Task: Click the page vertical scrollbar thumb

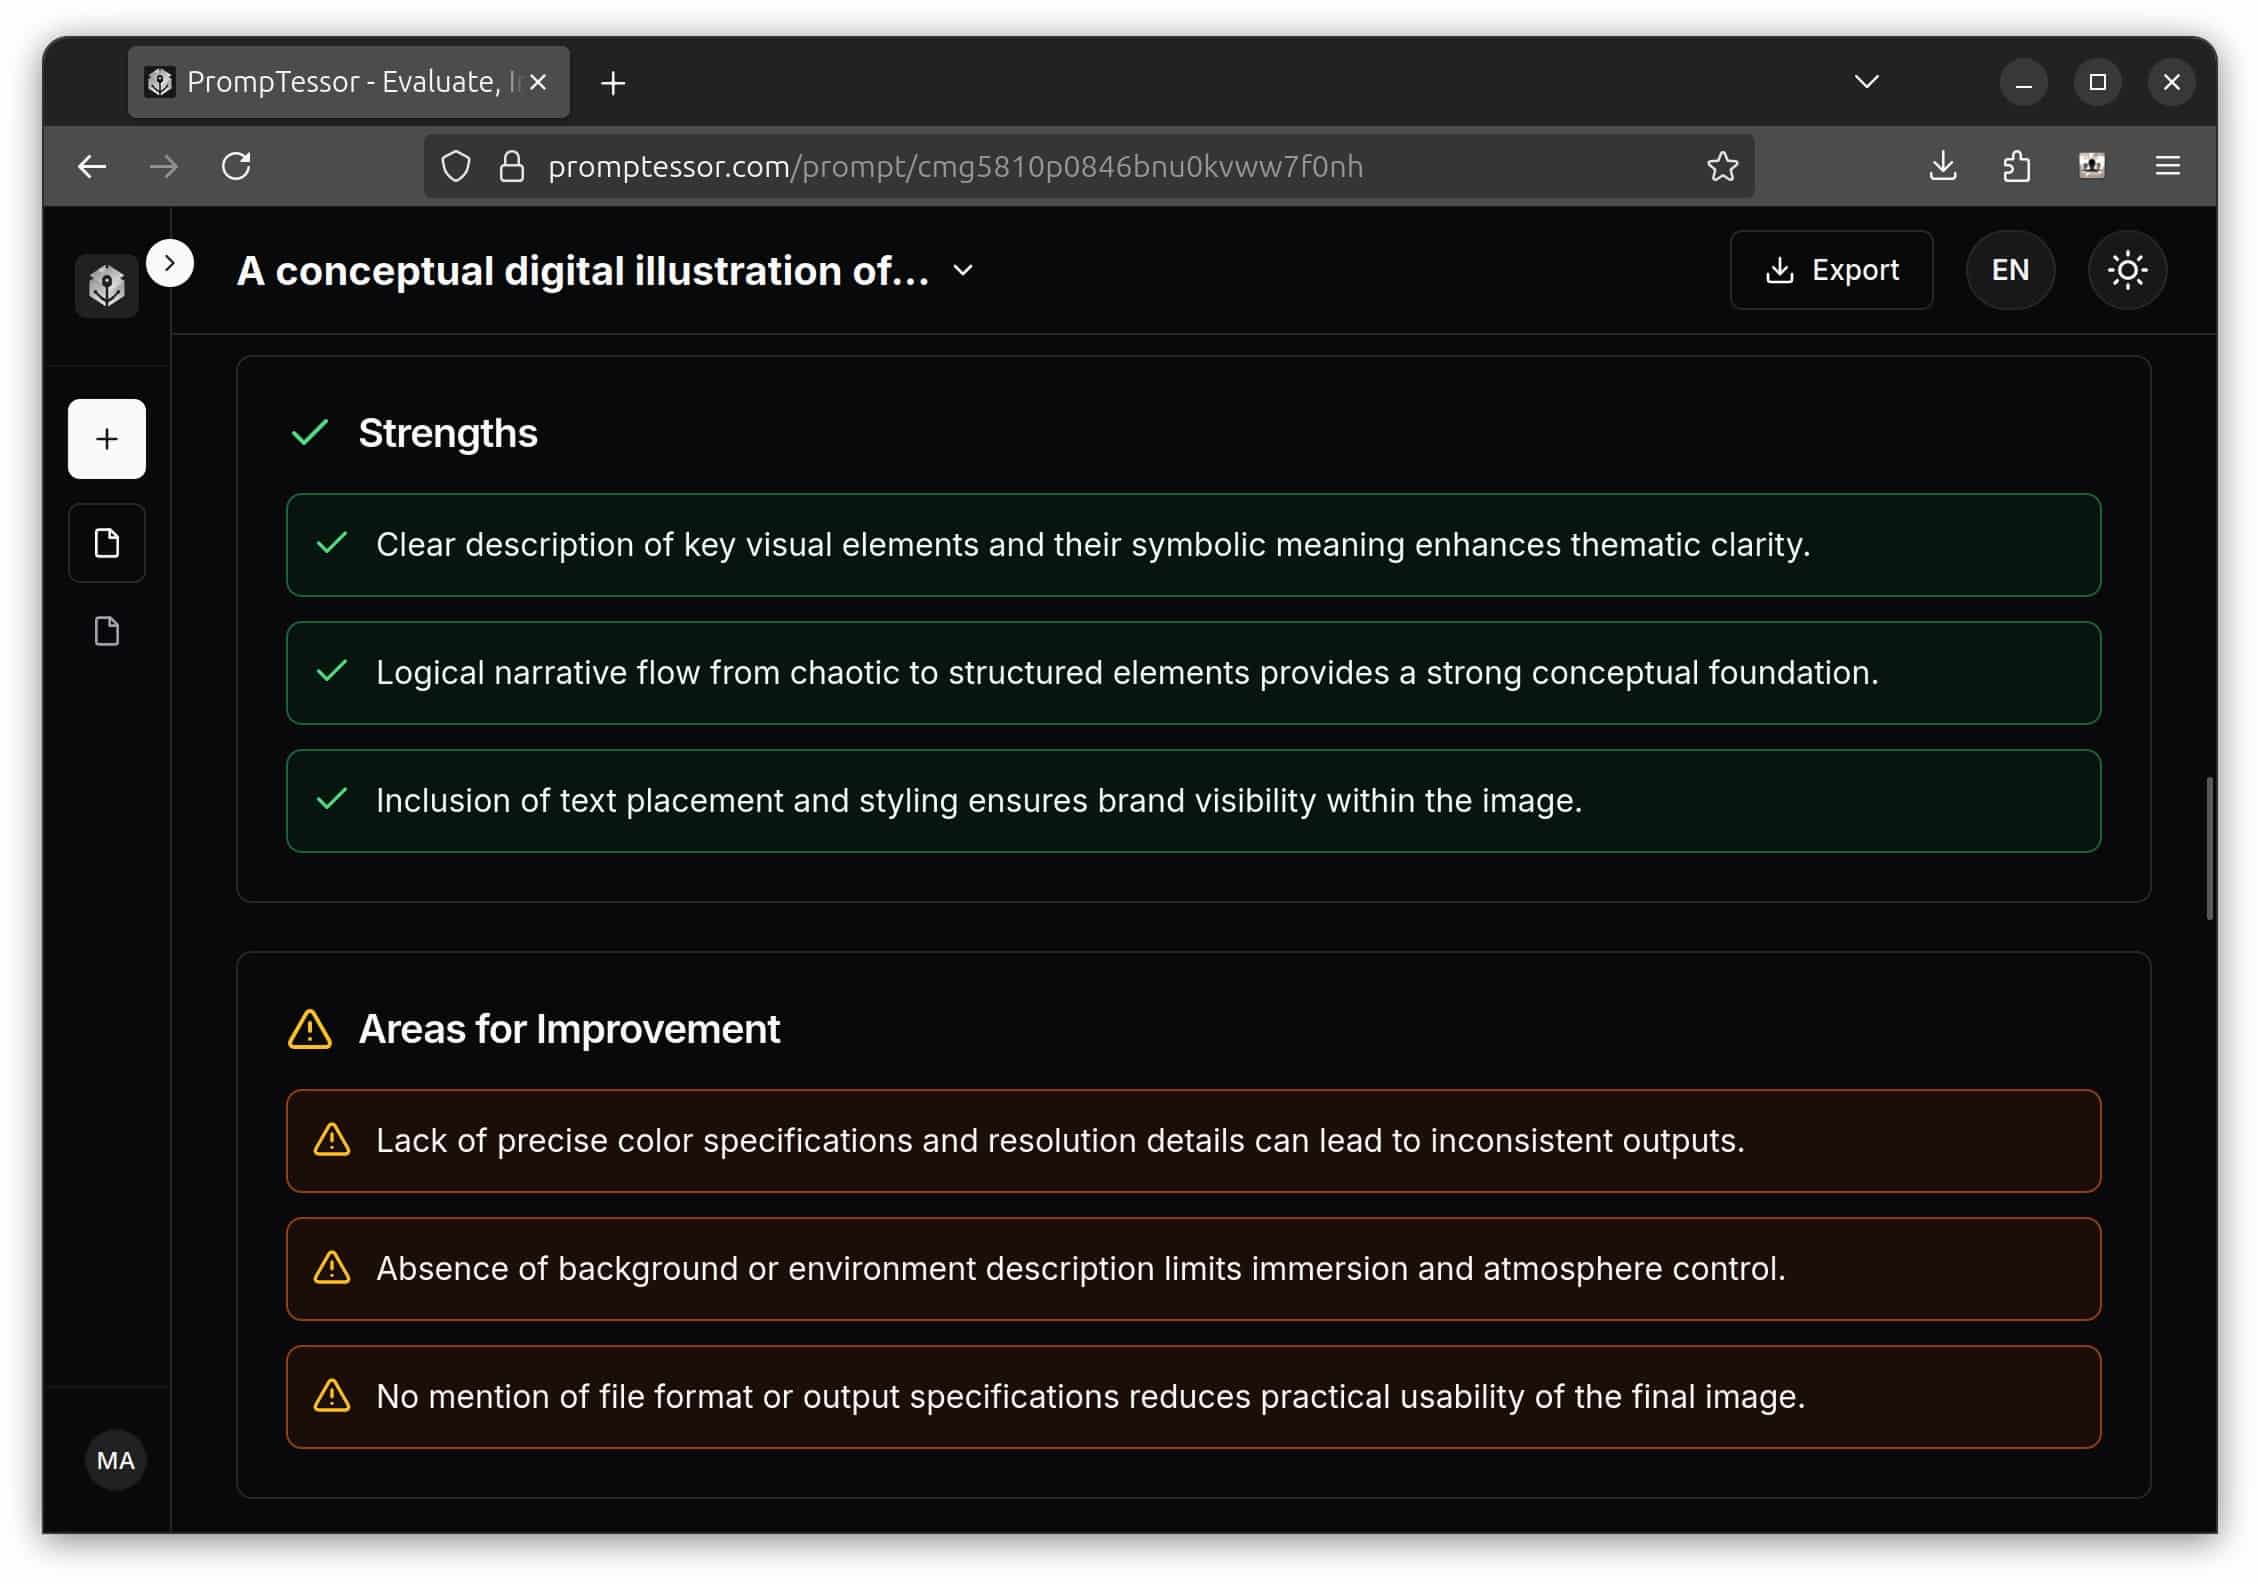Action: (x=2209, y=848)
